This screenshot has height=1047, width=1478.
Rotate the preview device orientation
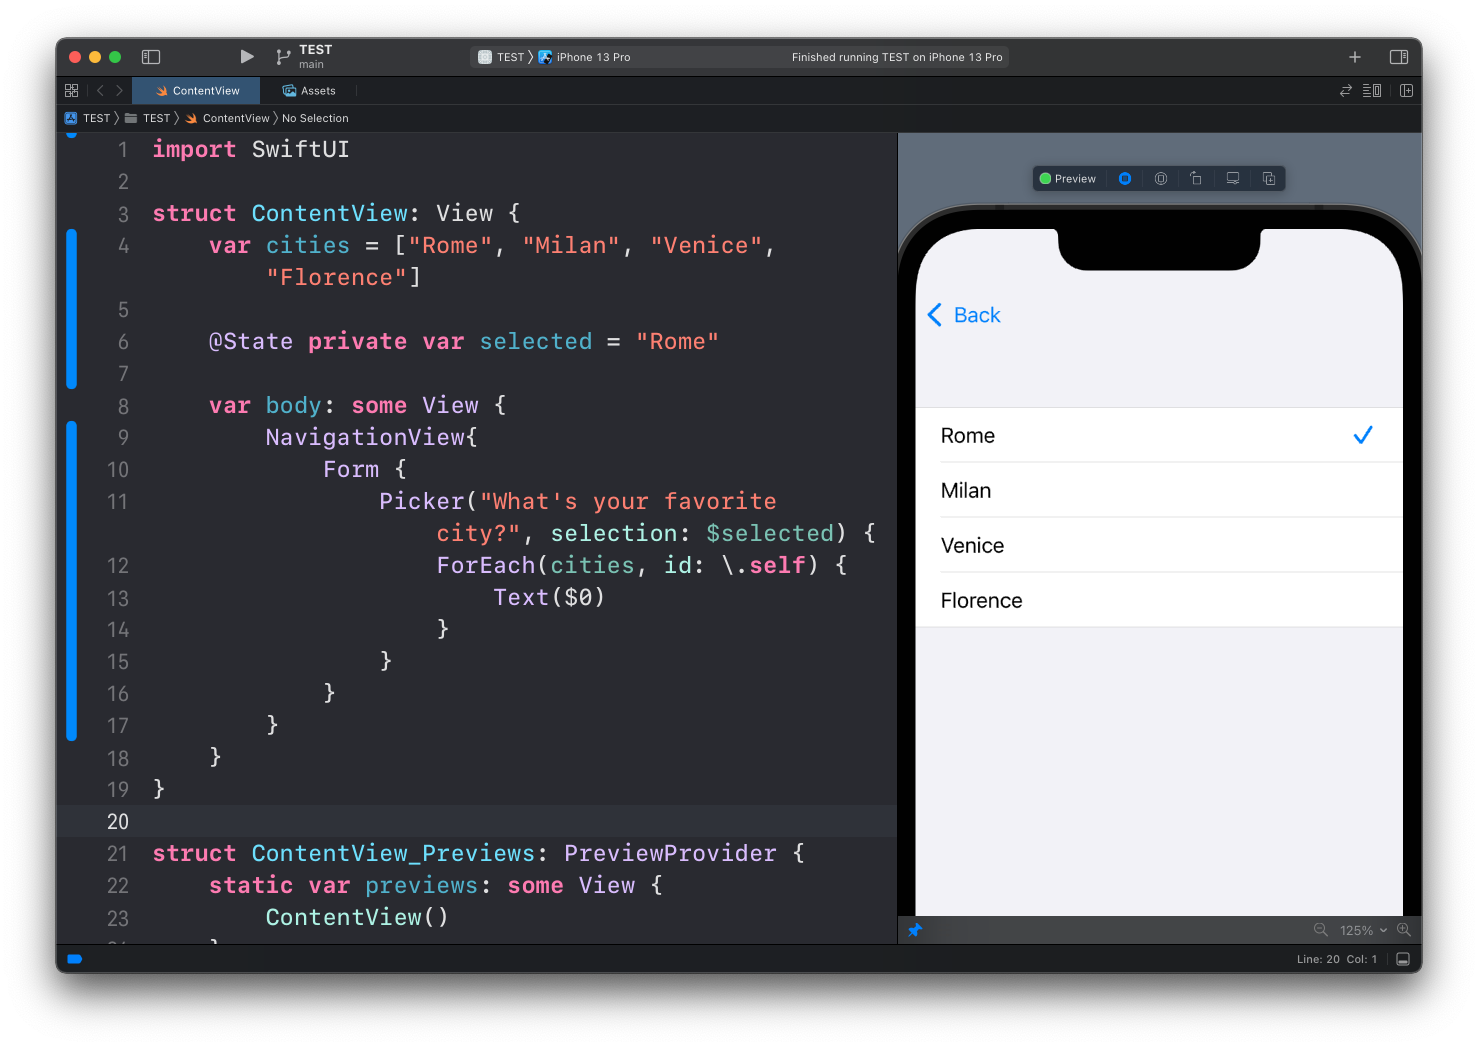pos(1196,179)
